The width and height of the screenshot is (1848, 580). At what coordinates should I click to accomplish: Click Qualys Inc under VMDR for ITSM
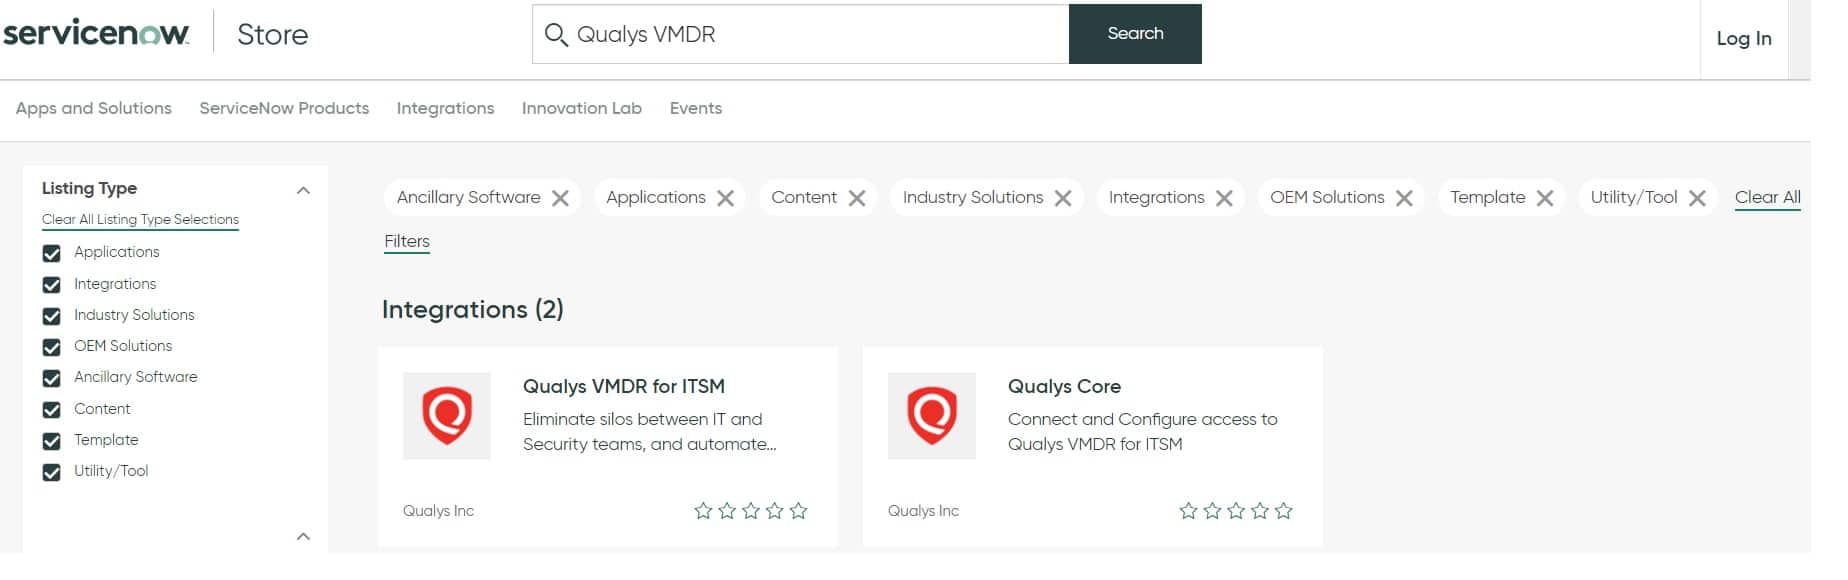(438, 511)
